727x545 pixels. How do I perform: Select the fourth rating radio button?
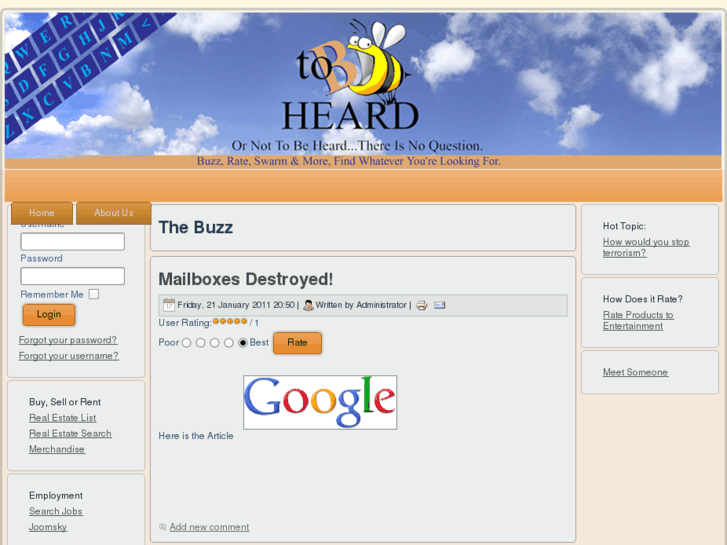tap(229, 343)
